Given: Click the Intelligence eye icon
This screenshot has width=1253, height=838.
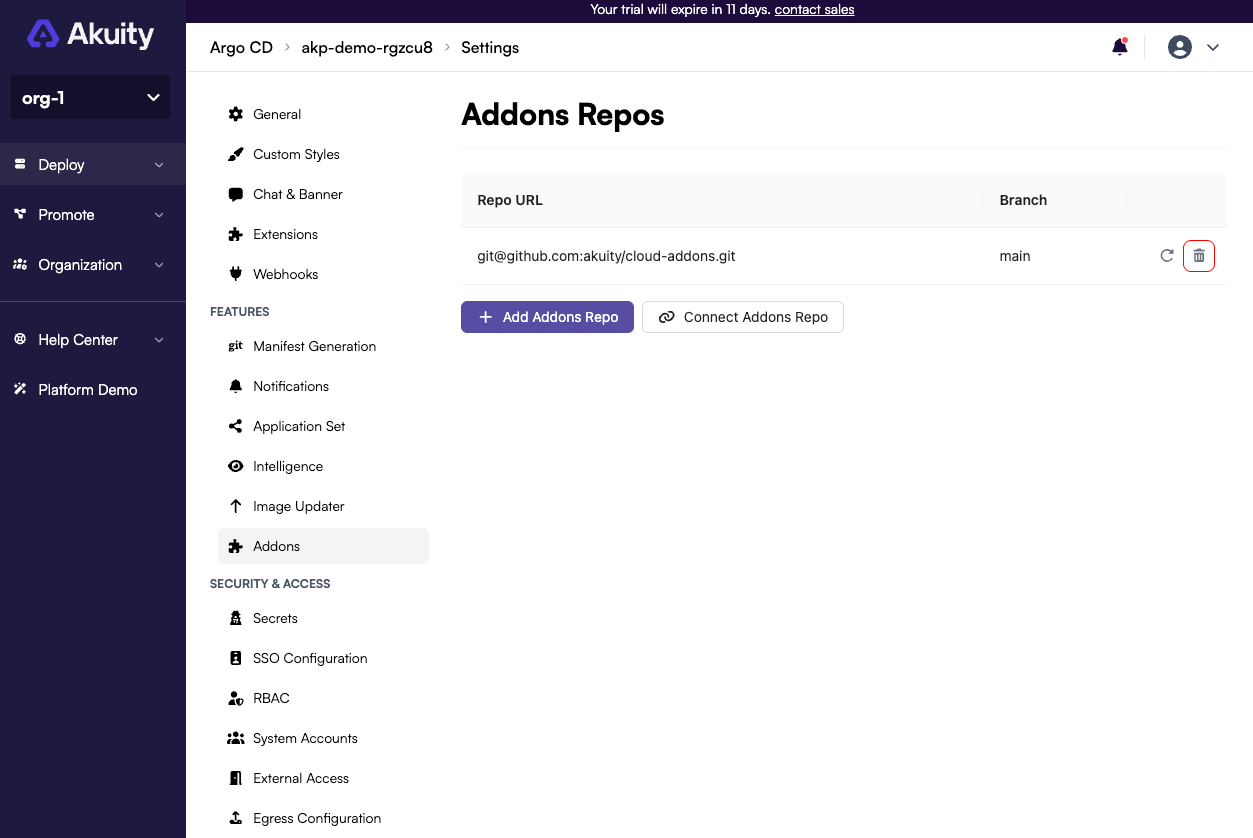Looking at the screenshot, I should click(x=235, y=466).
